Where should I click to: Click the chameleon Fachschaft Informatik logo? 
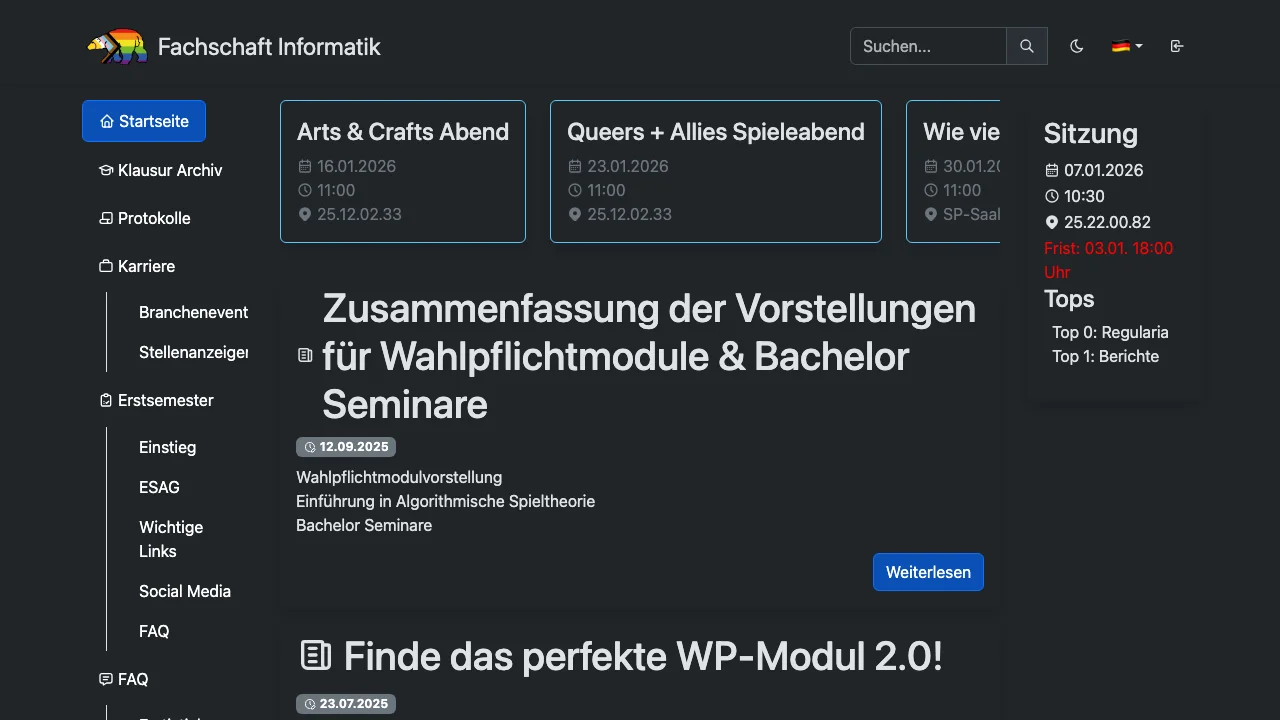(x=115, y=46)
